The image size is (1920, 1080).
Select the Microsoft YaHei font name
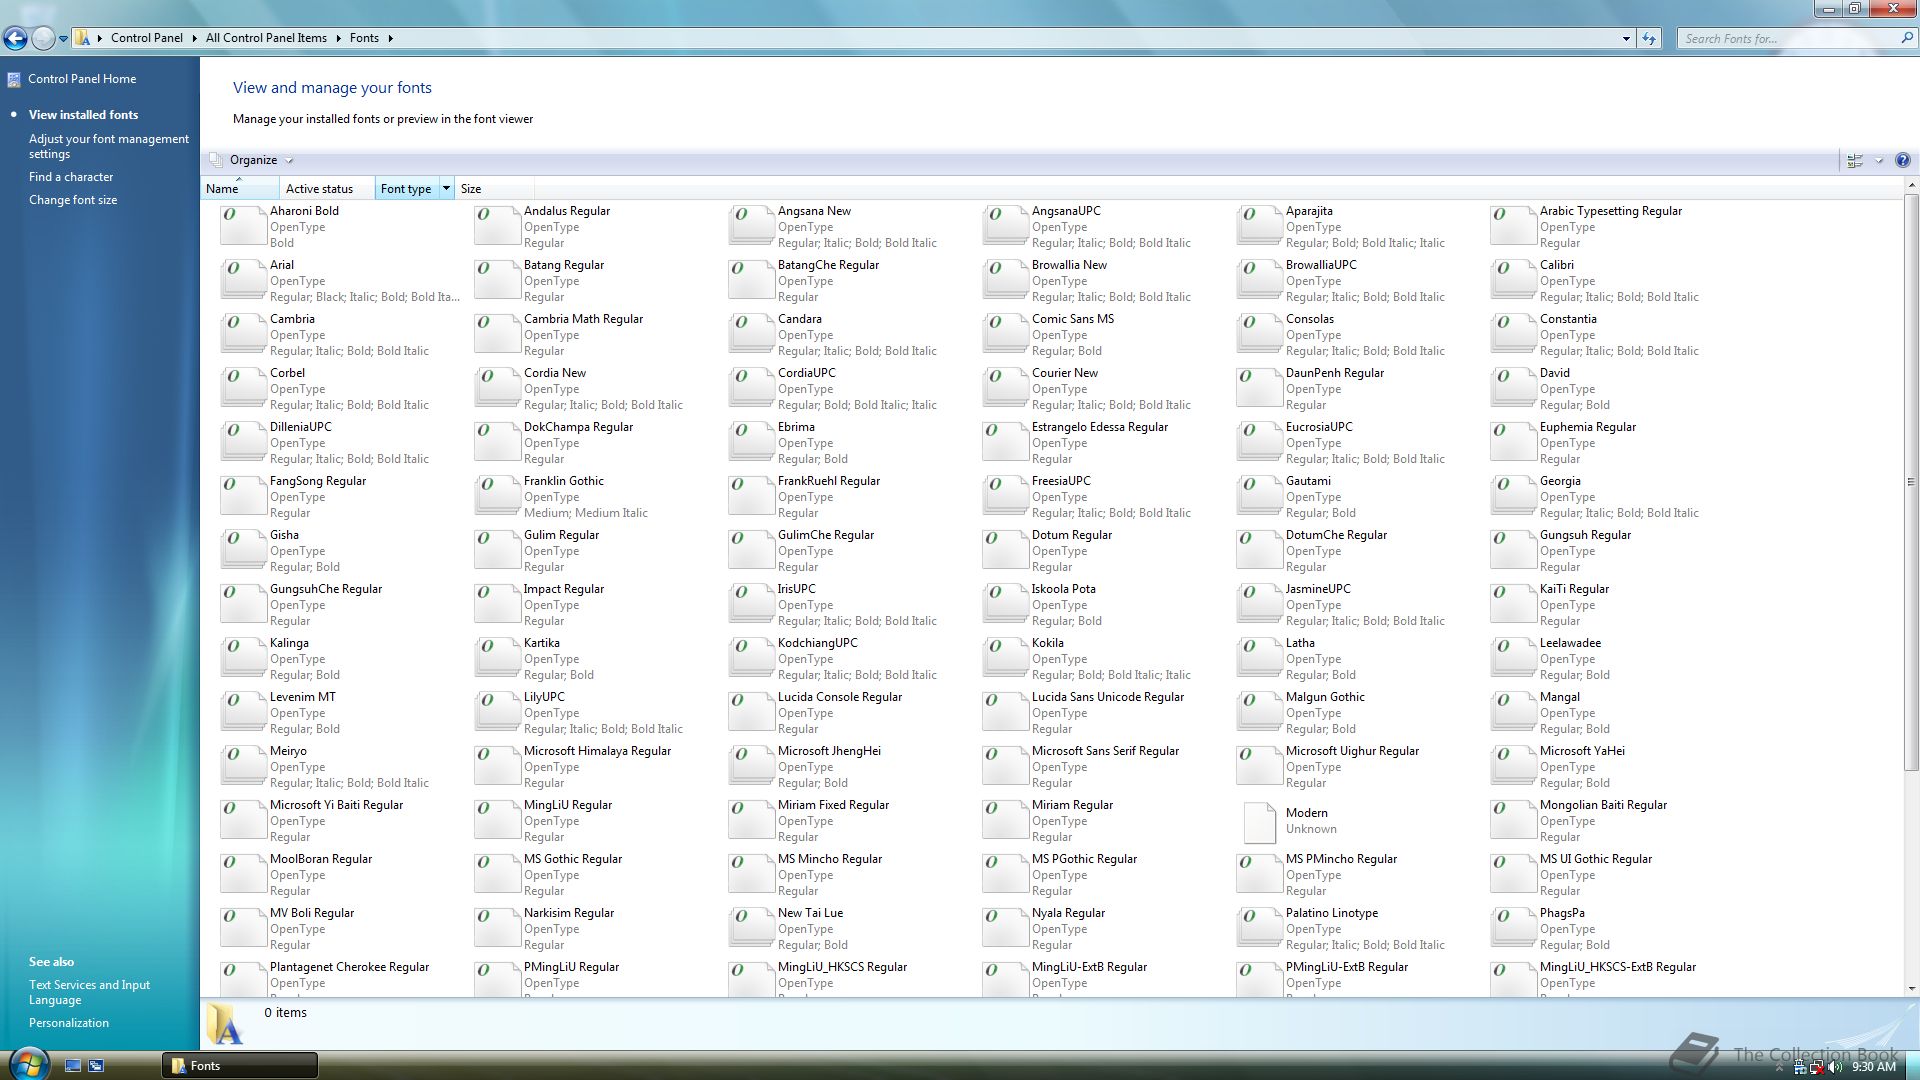[1582, 751]
